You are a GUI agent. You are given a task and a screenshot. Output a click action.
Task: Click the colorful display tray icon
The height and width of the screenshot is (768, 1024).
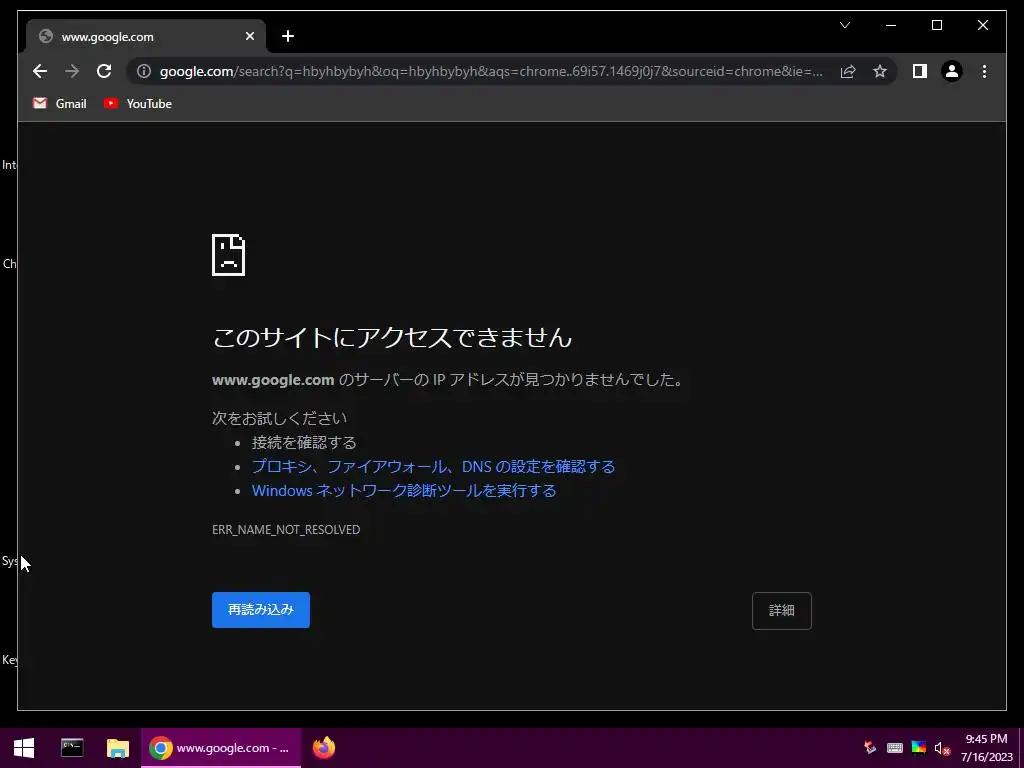tap(919, 748)
